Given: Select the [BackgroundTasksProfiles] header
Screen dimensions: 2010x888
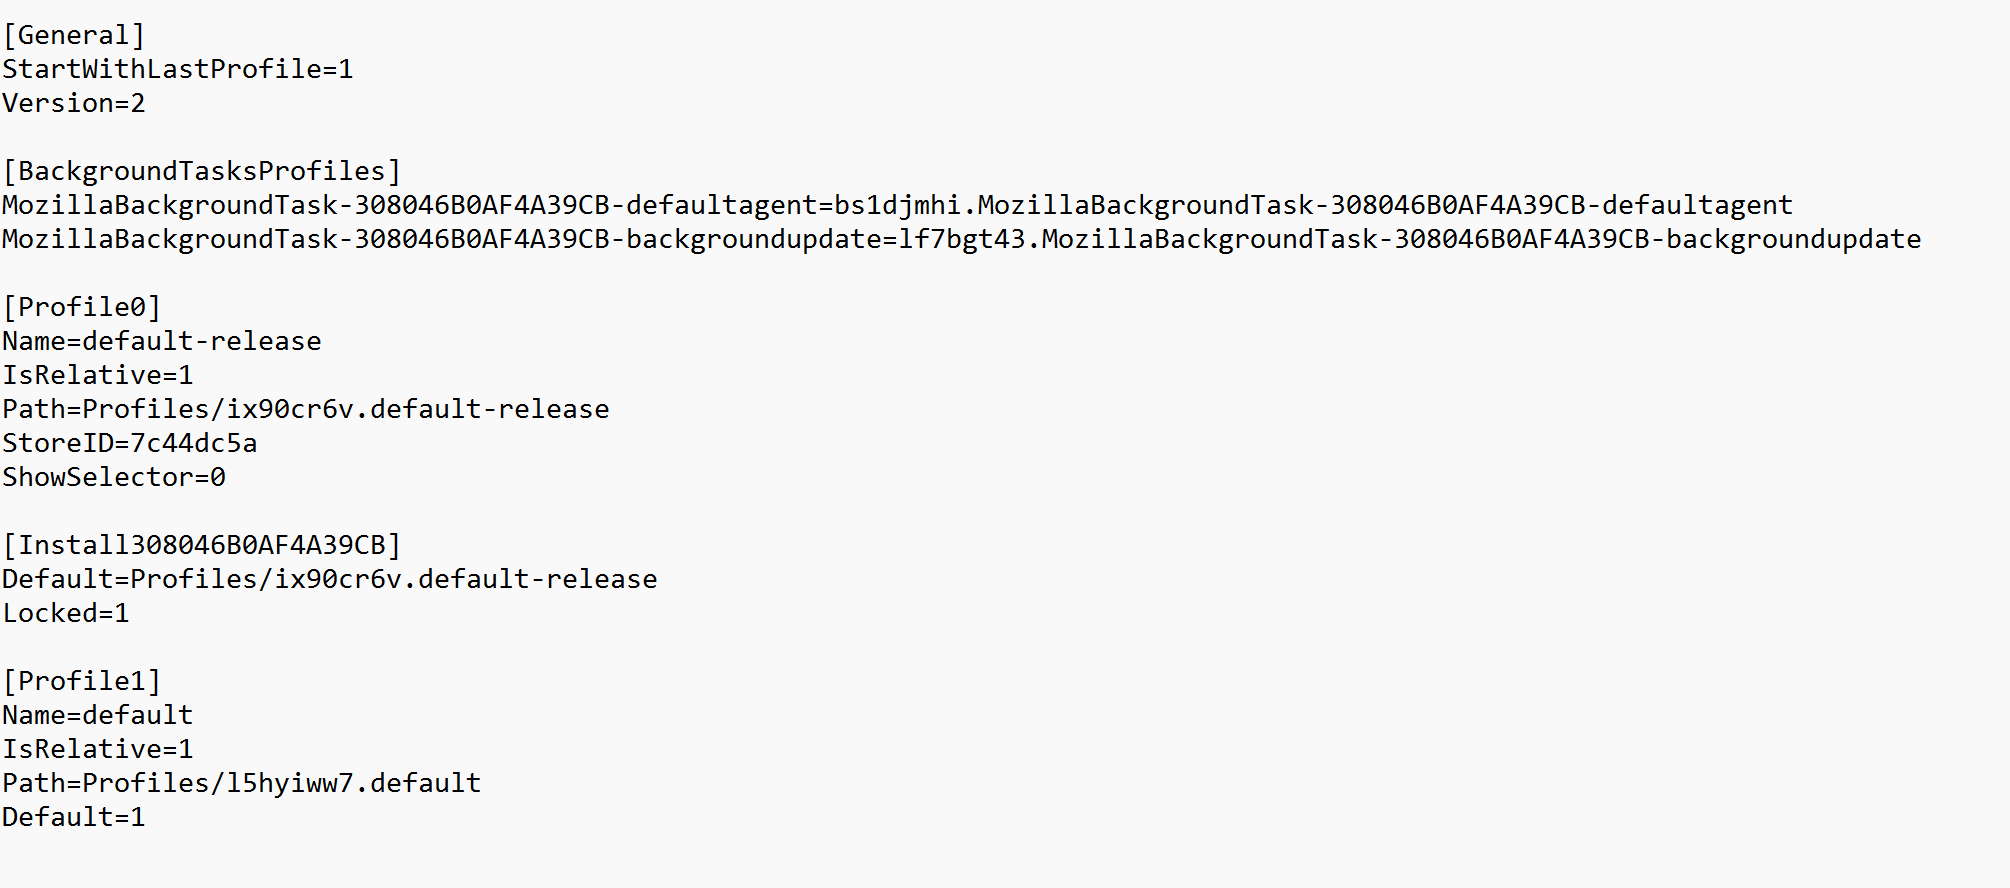Looking at the screenshot, I should (202, 171).
